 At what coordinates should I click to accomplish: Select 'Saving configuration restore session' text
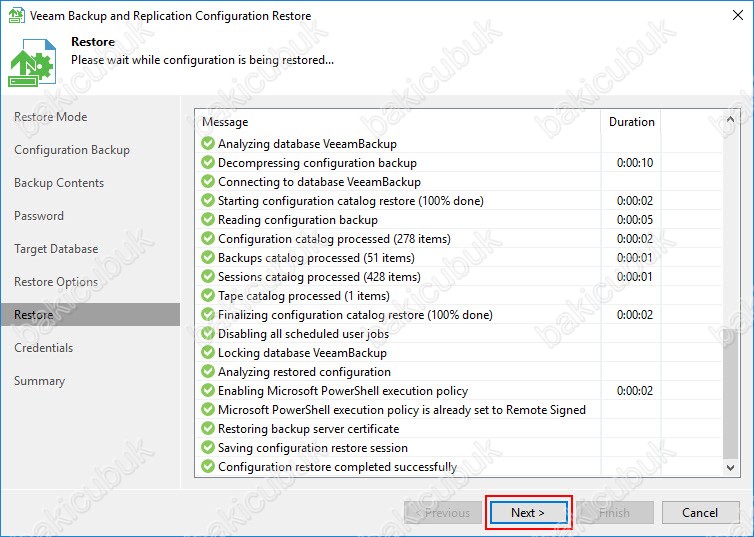[313, 448]
